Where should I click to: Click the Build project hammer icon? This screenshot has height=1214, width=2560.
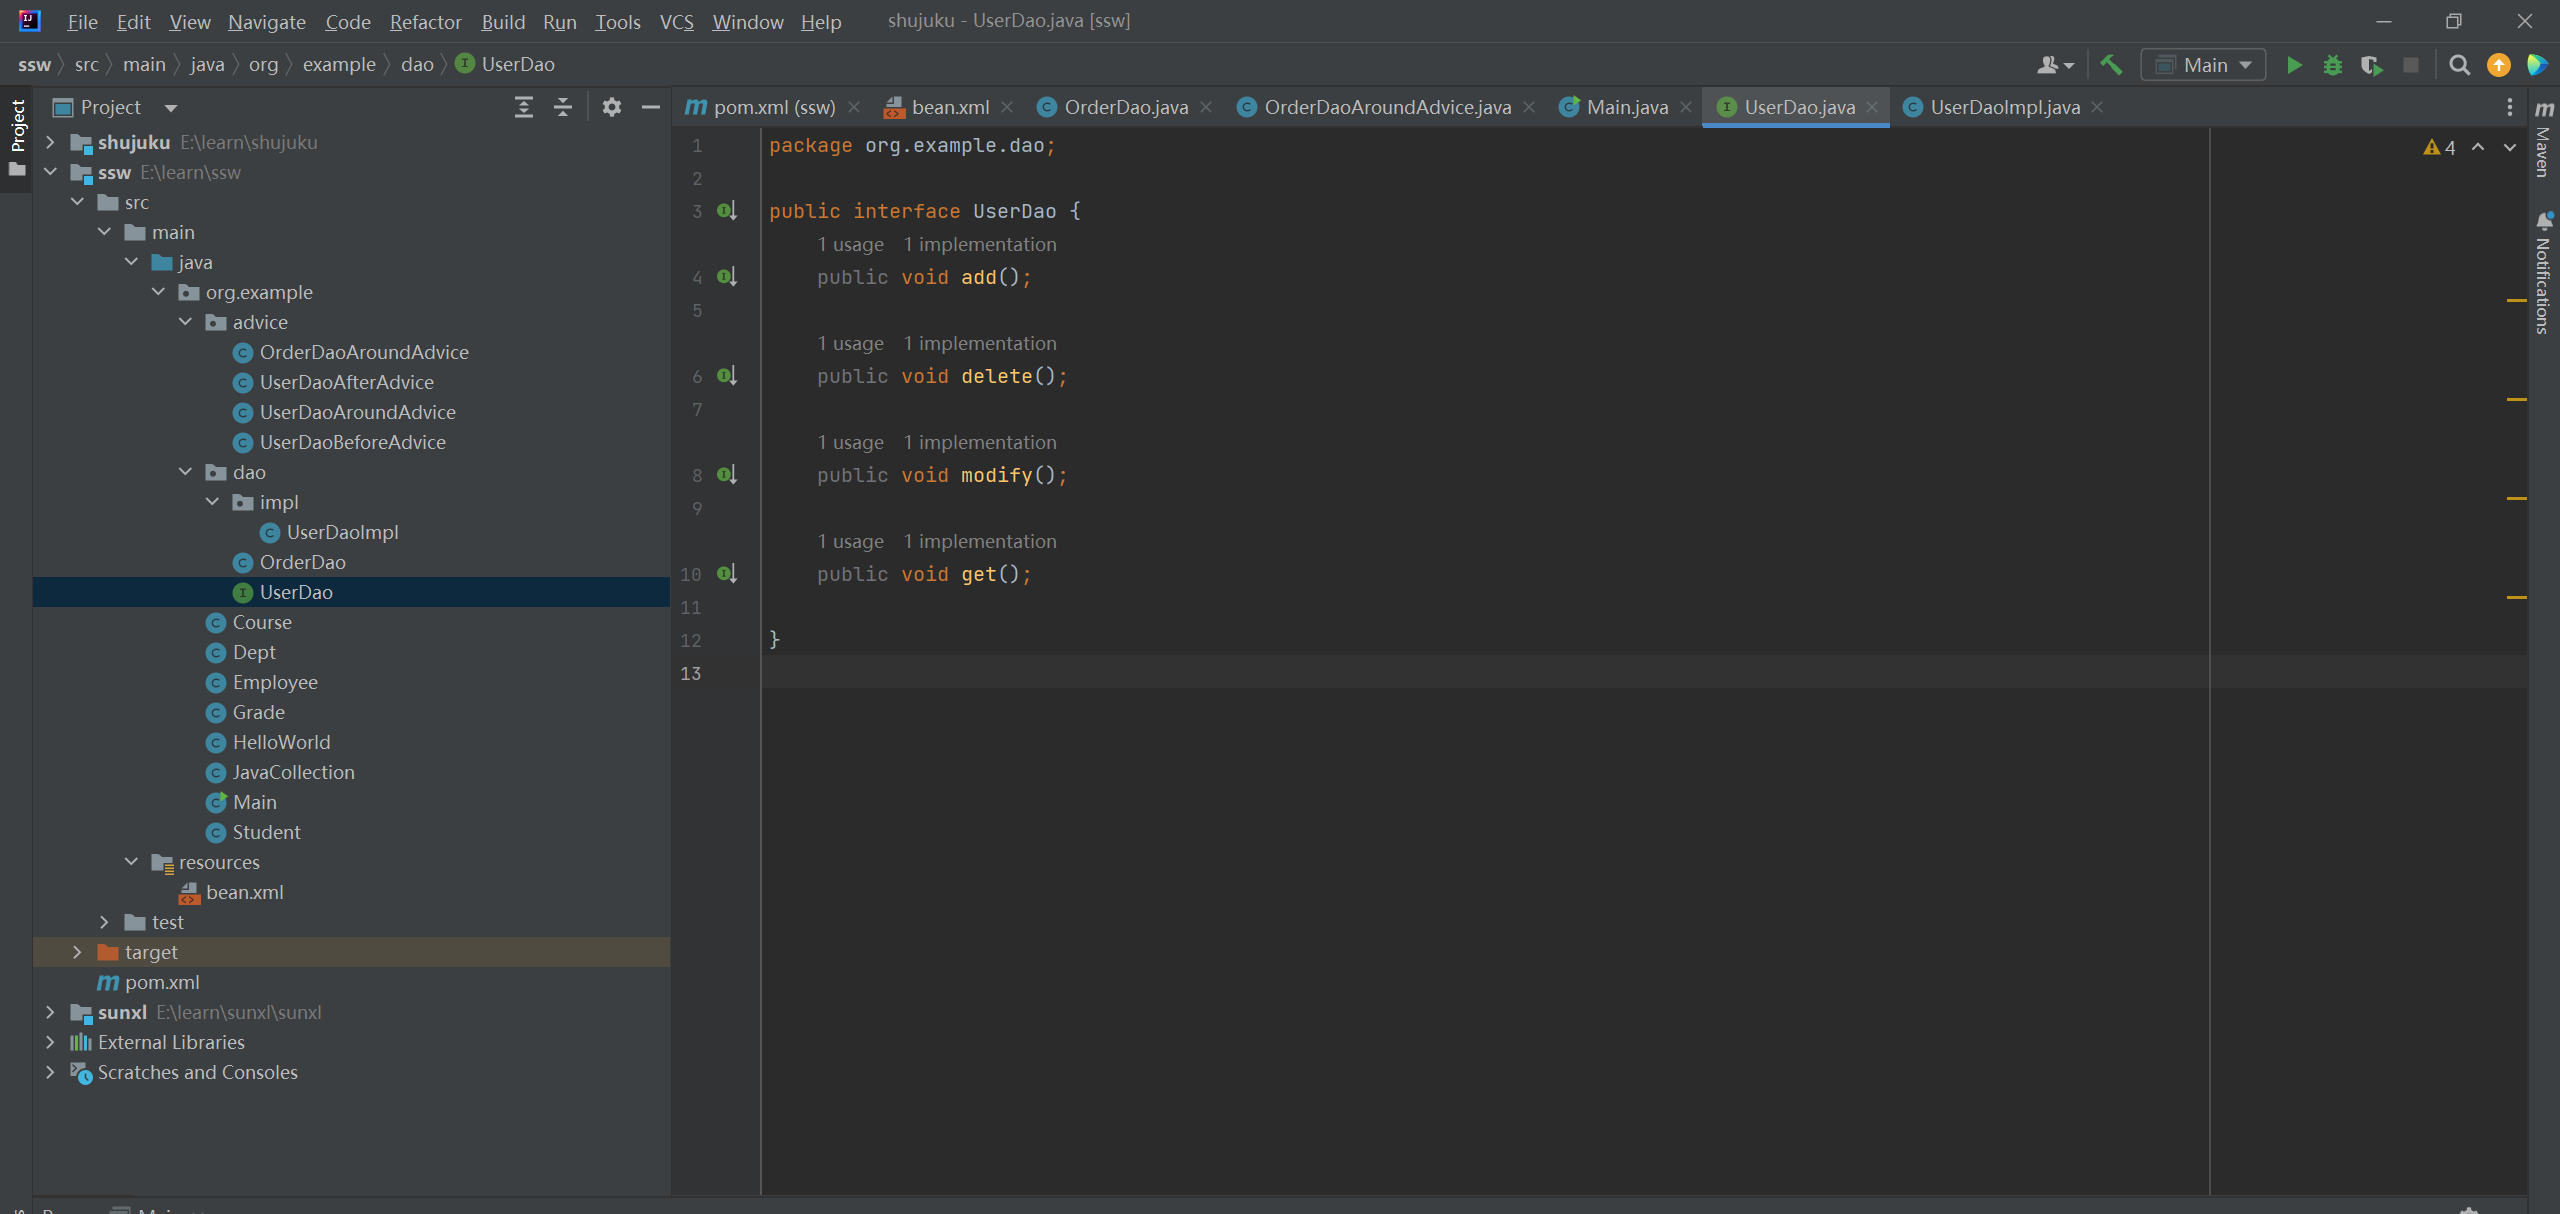(2111, 65)
